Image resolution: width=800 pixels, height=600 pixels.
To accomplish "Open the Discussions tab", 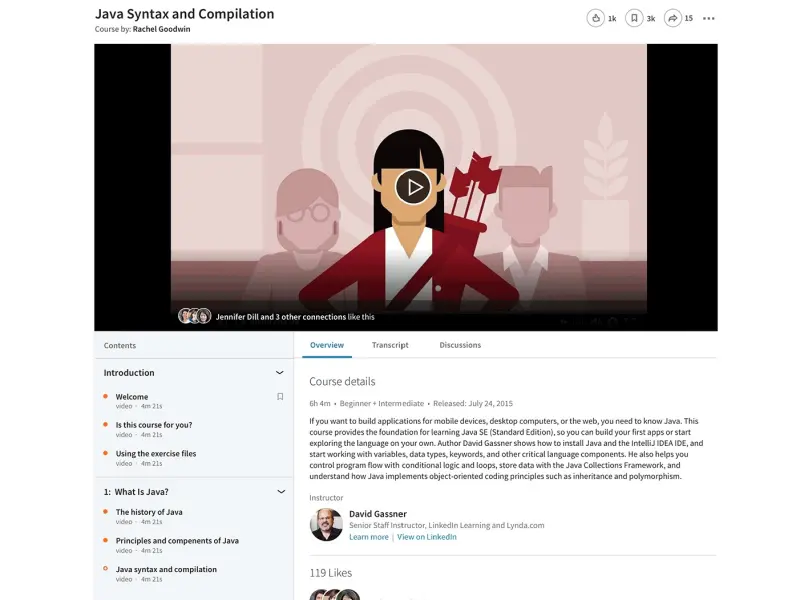I will (x=460, y=345).
